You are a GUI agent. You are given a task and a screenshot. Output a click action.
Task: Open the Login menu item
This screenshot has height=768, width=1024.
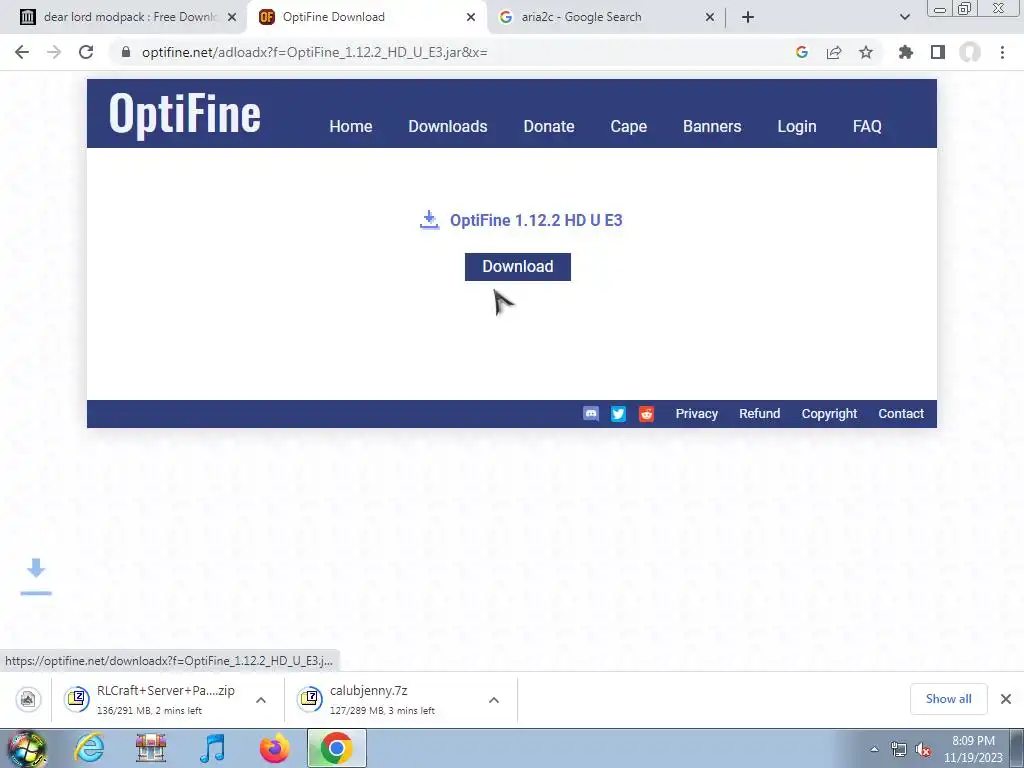pos(797,126)
